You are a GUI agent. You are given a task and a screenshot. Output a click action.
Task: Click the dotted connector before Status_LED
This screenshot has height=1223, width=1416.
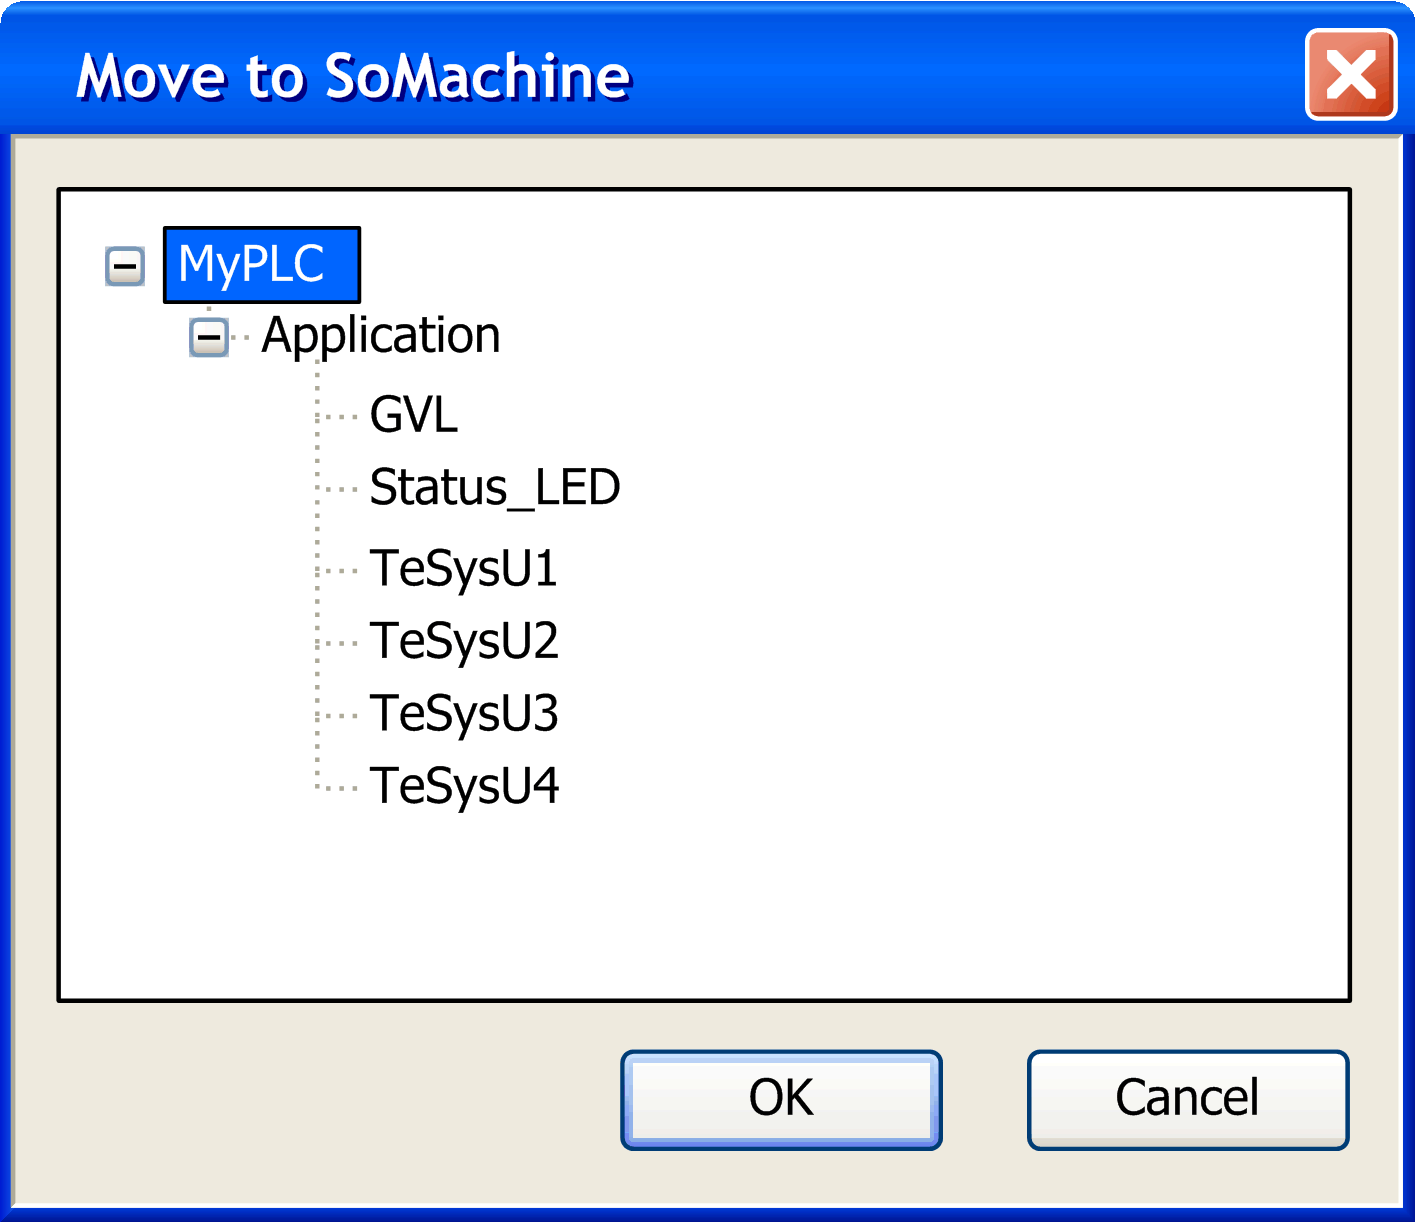(338, 489)
